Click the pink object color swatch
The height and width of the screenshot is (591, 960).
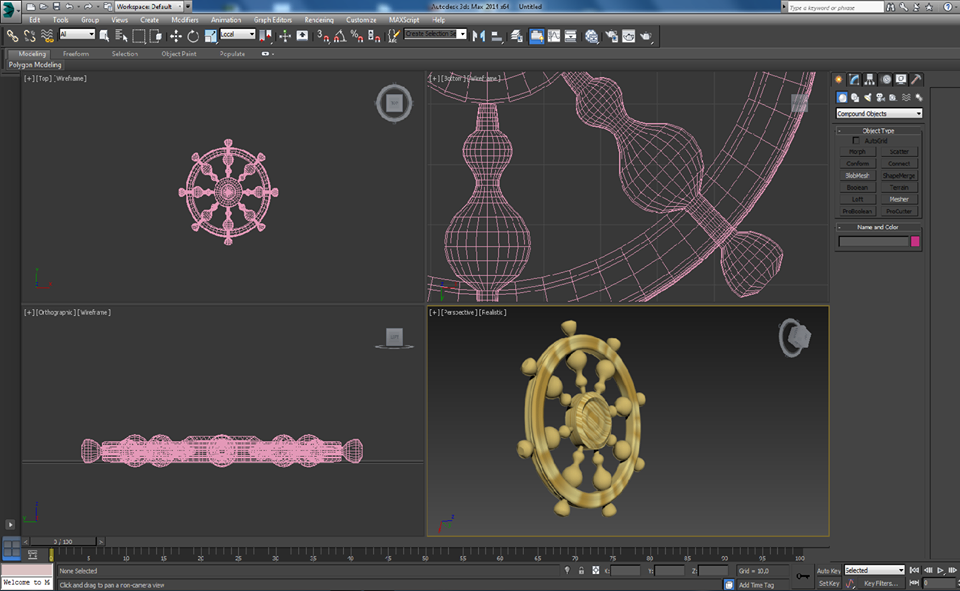[x=915, y=241]
